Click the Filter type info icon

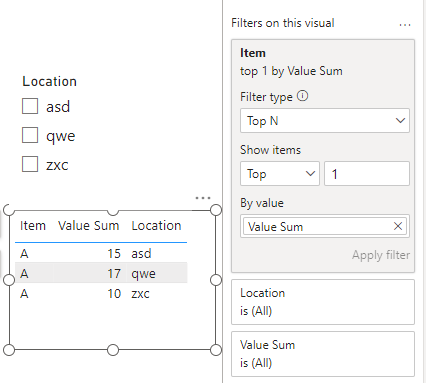pos(303,96)
